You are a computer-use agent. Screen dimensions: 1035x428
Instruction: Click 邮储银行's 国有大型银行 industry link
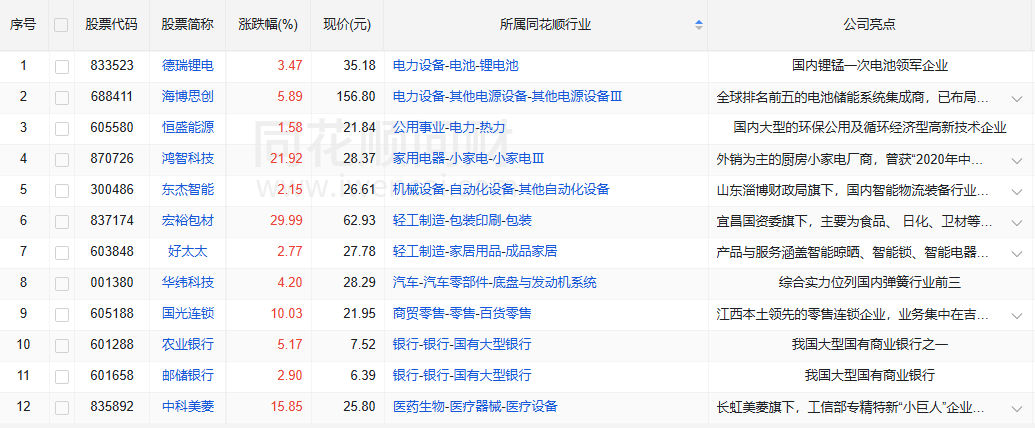[x=462, y=376]
